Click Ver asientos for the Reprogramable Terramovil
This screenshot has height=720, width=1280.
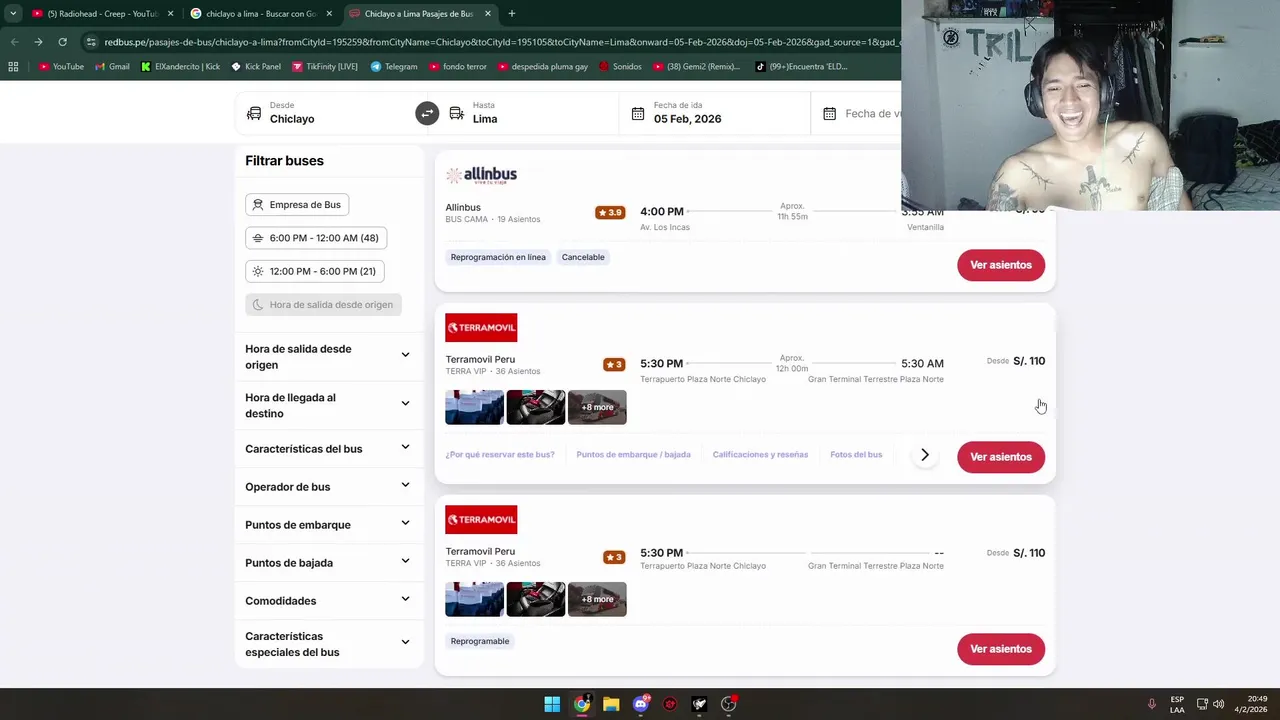point(1001,649)
